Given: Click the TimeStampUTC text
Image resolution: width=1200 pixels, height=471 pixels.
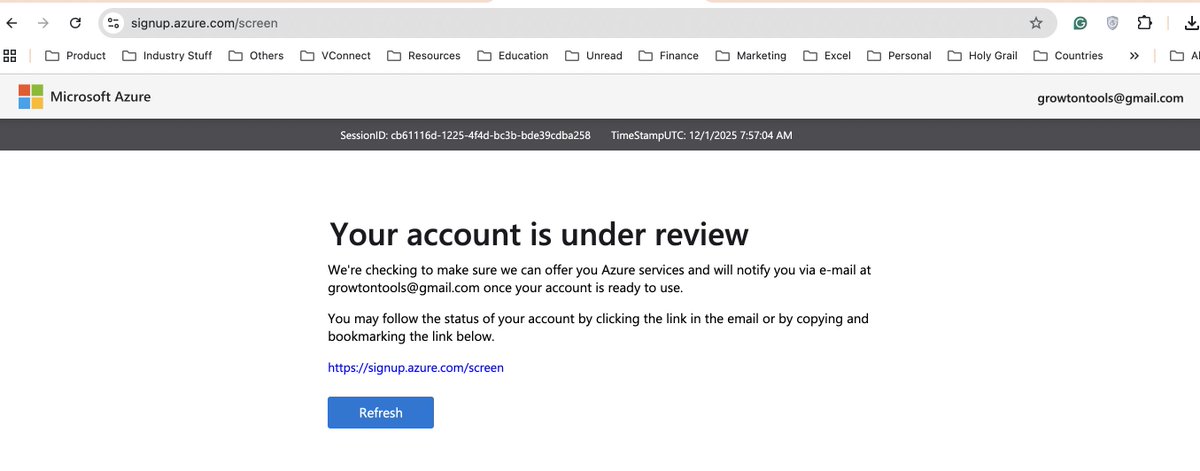Looking at the screenshot, I should pos(702,135).
